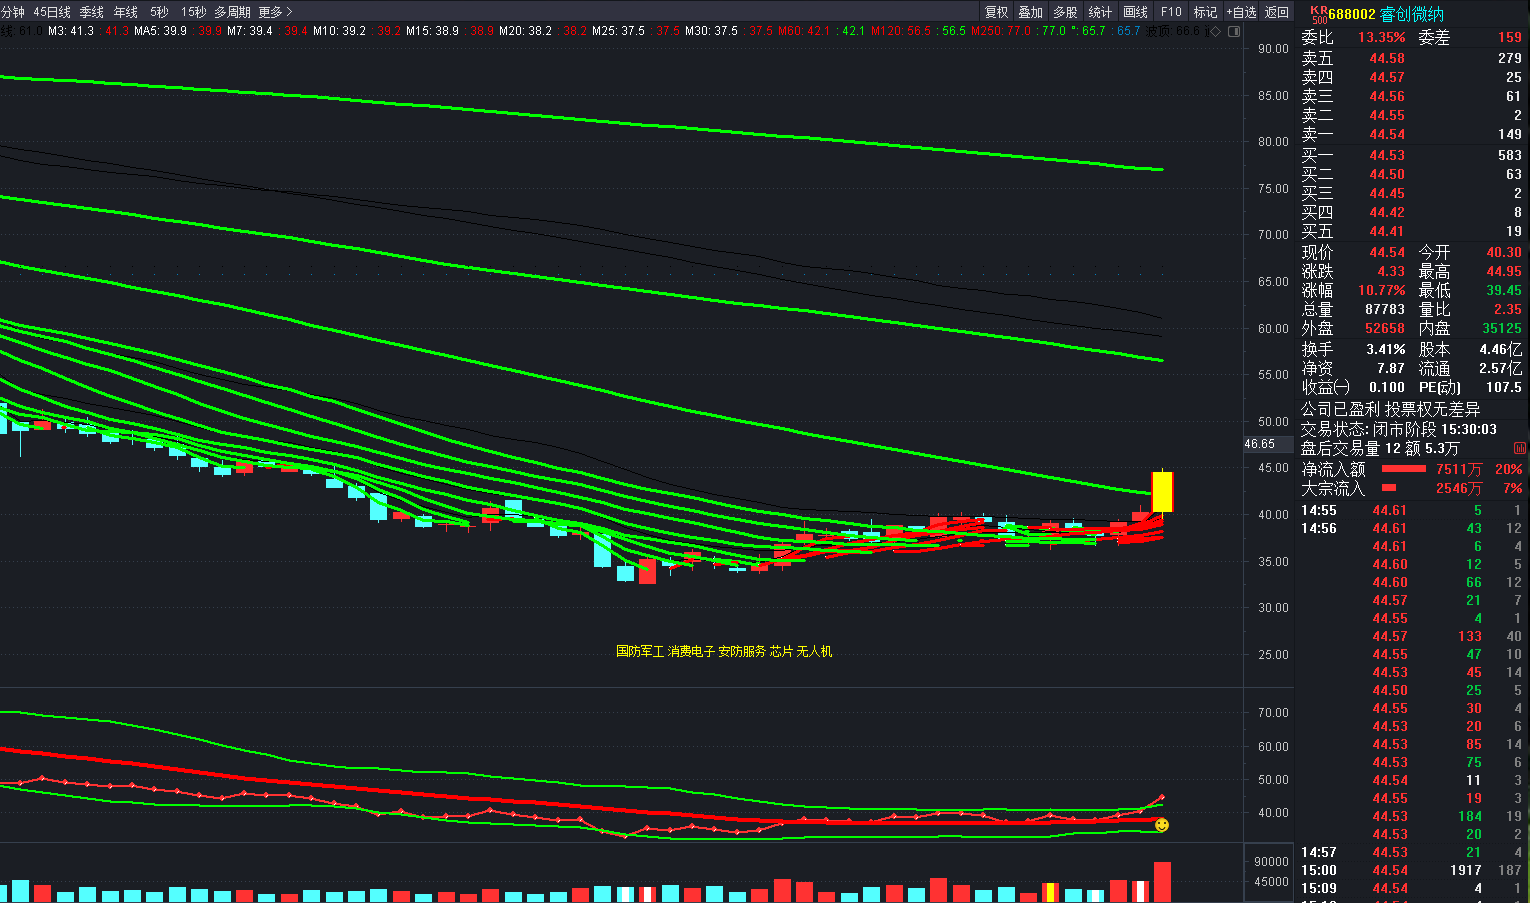Click 买三 bid price 44.45

[1387, 193]
